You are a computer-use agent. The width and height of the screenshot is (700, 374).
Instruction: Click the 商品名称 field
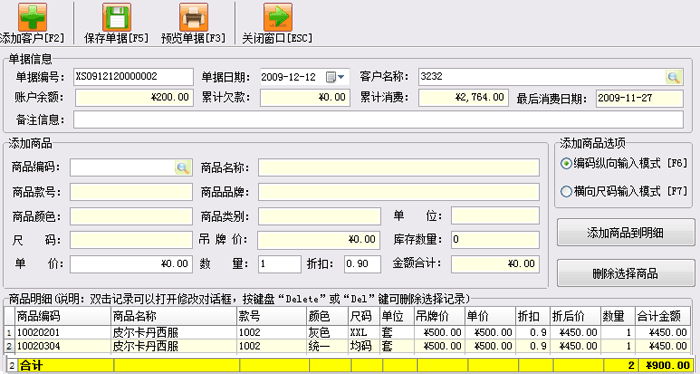point(399,168)
